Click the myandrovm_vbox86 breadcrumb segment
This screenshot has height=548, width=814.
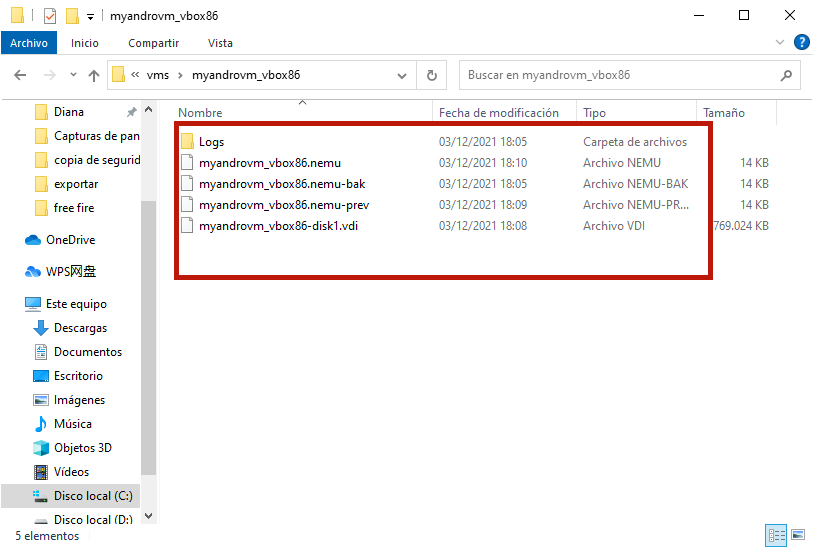[246, 75]
